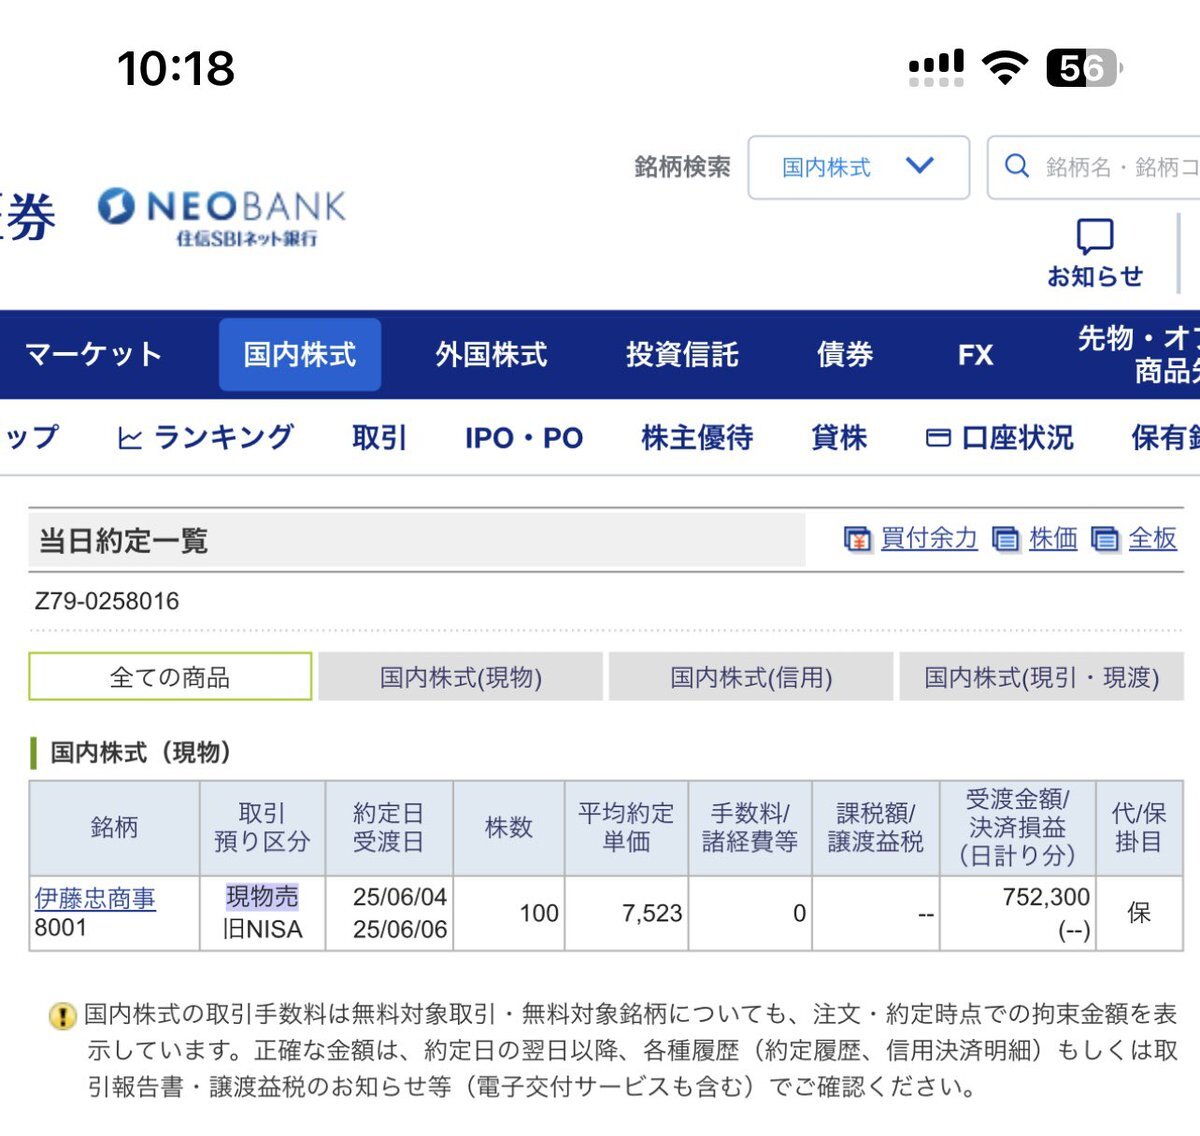Image resolution: width=1200 pixels, height=1136 pixels.
Task: Click the 25/06/06 settlement date
Action: click(399, 929)
